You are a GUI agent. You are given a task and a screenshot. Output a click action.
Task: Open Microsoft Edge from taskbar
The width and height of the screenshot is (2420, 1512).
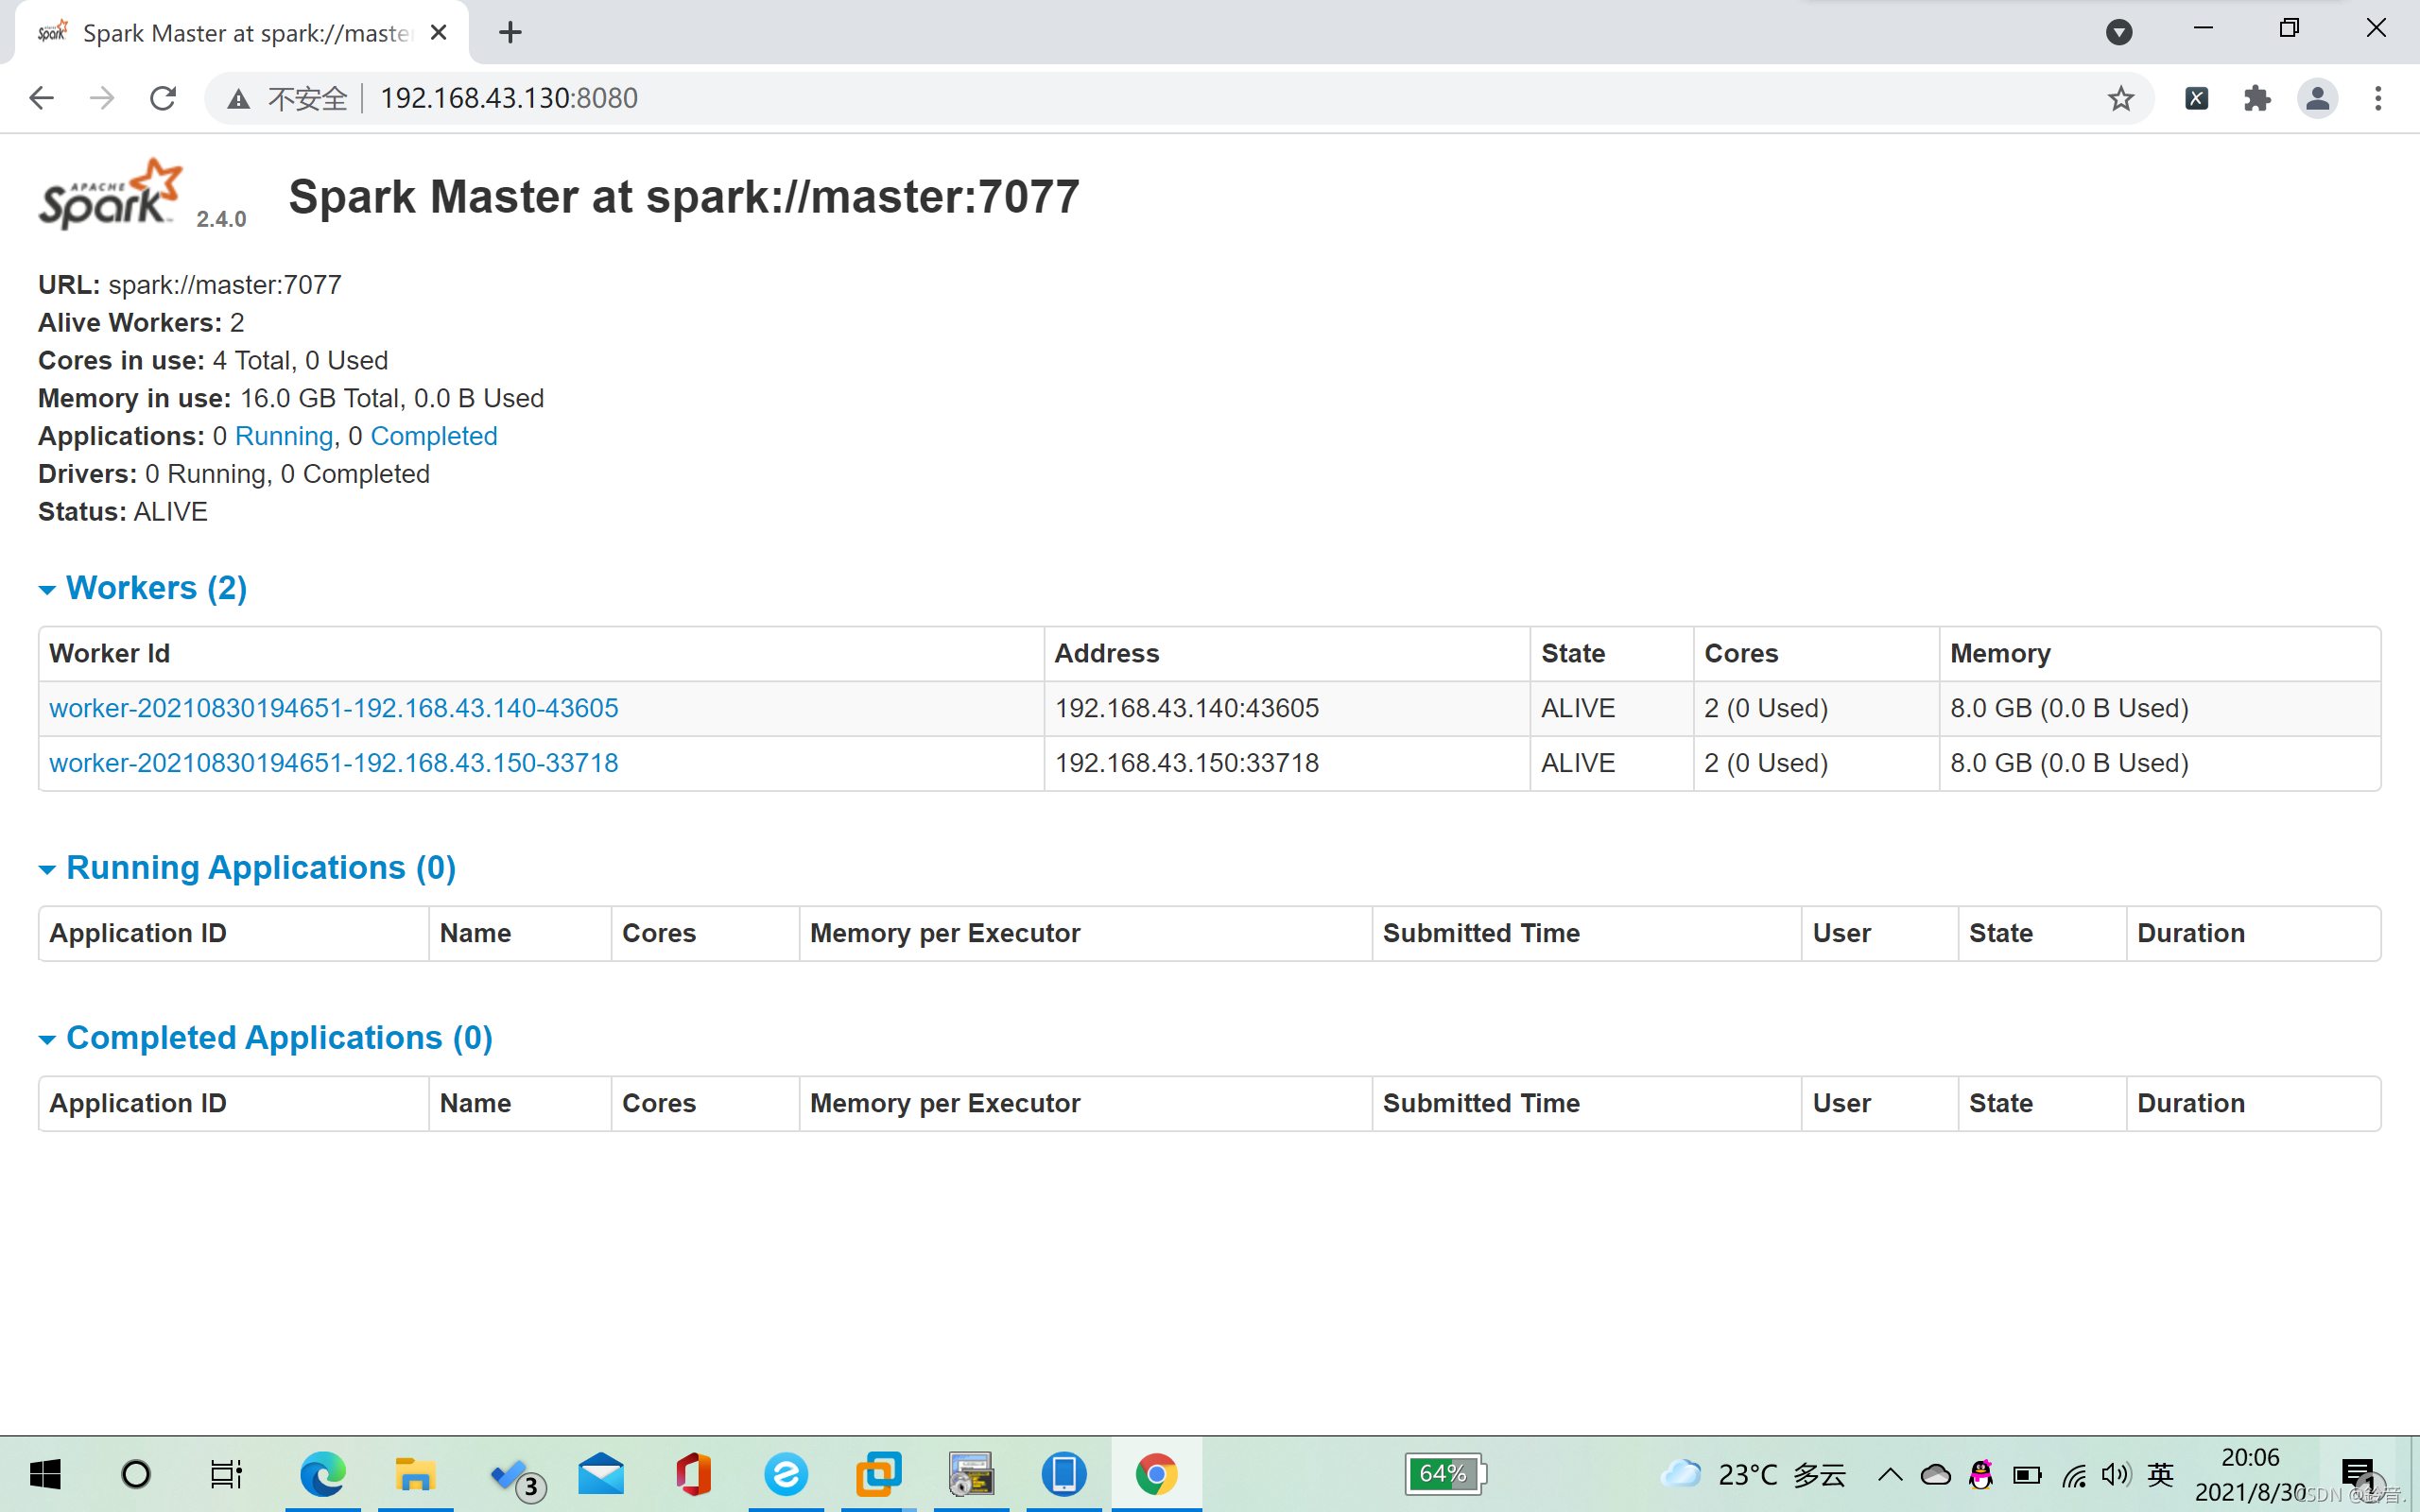click(x=322, y=1473)
